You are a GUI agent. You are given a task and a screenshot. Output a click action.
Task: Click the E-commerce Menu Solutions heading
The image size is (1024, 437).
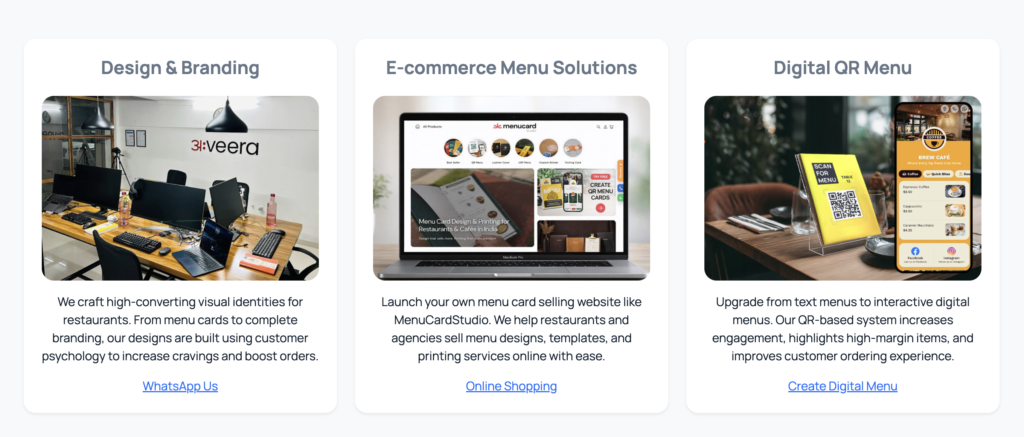click(x=511, y=68)
